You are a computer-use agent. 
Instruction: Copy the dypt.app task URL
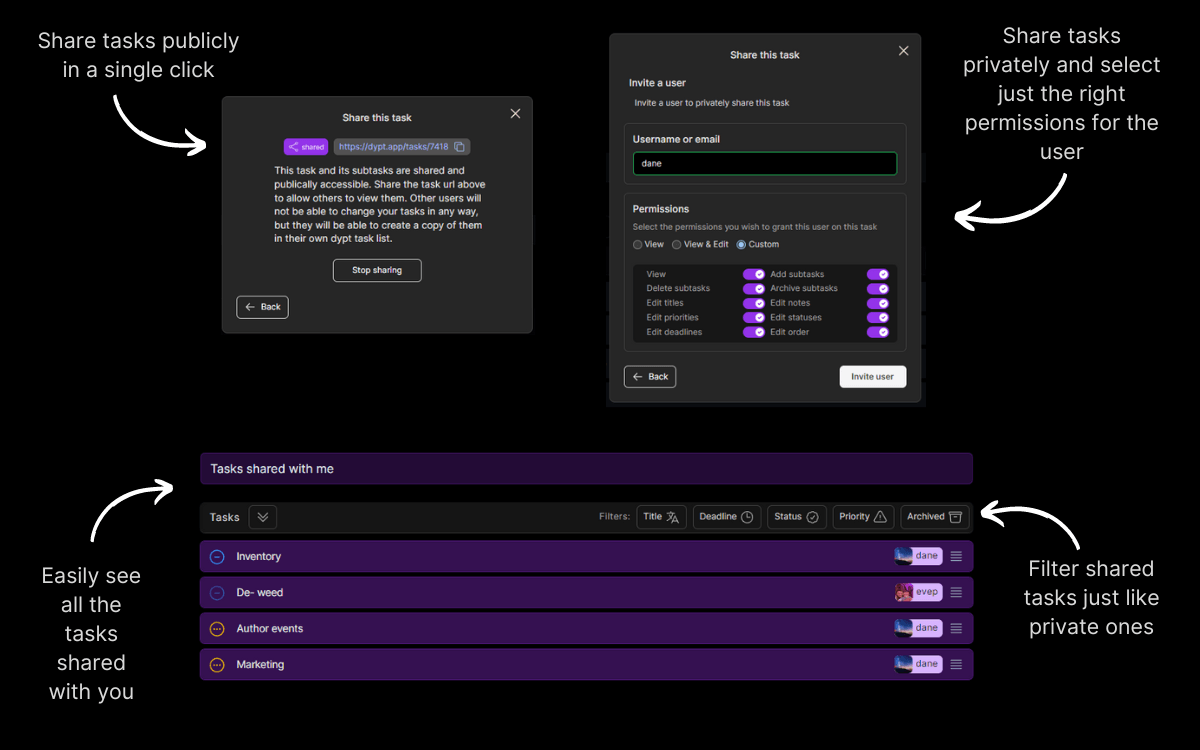[x=459, y=147]
